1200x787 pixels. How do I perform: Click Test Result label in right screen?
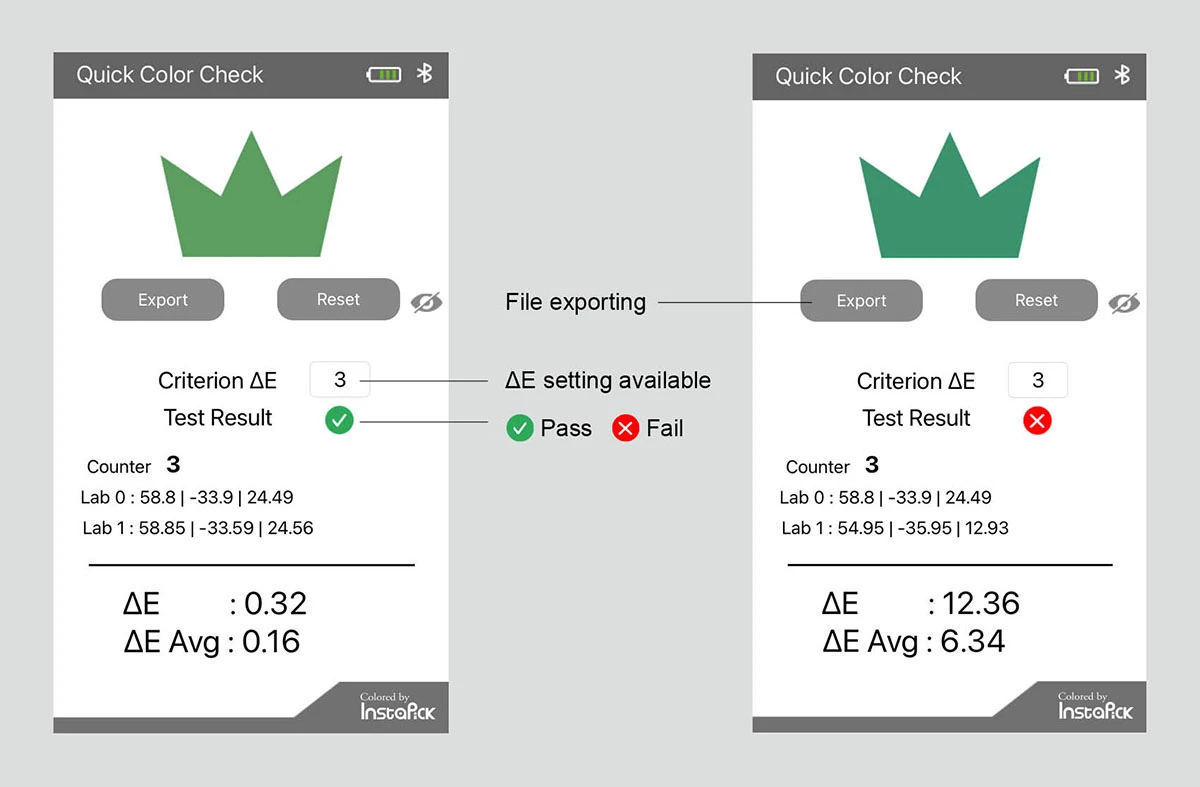[916, 418]
